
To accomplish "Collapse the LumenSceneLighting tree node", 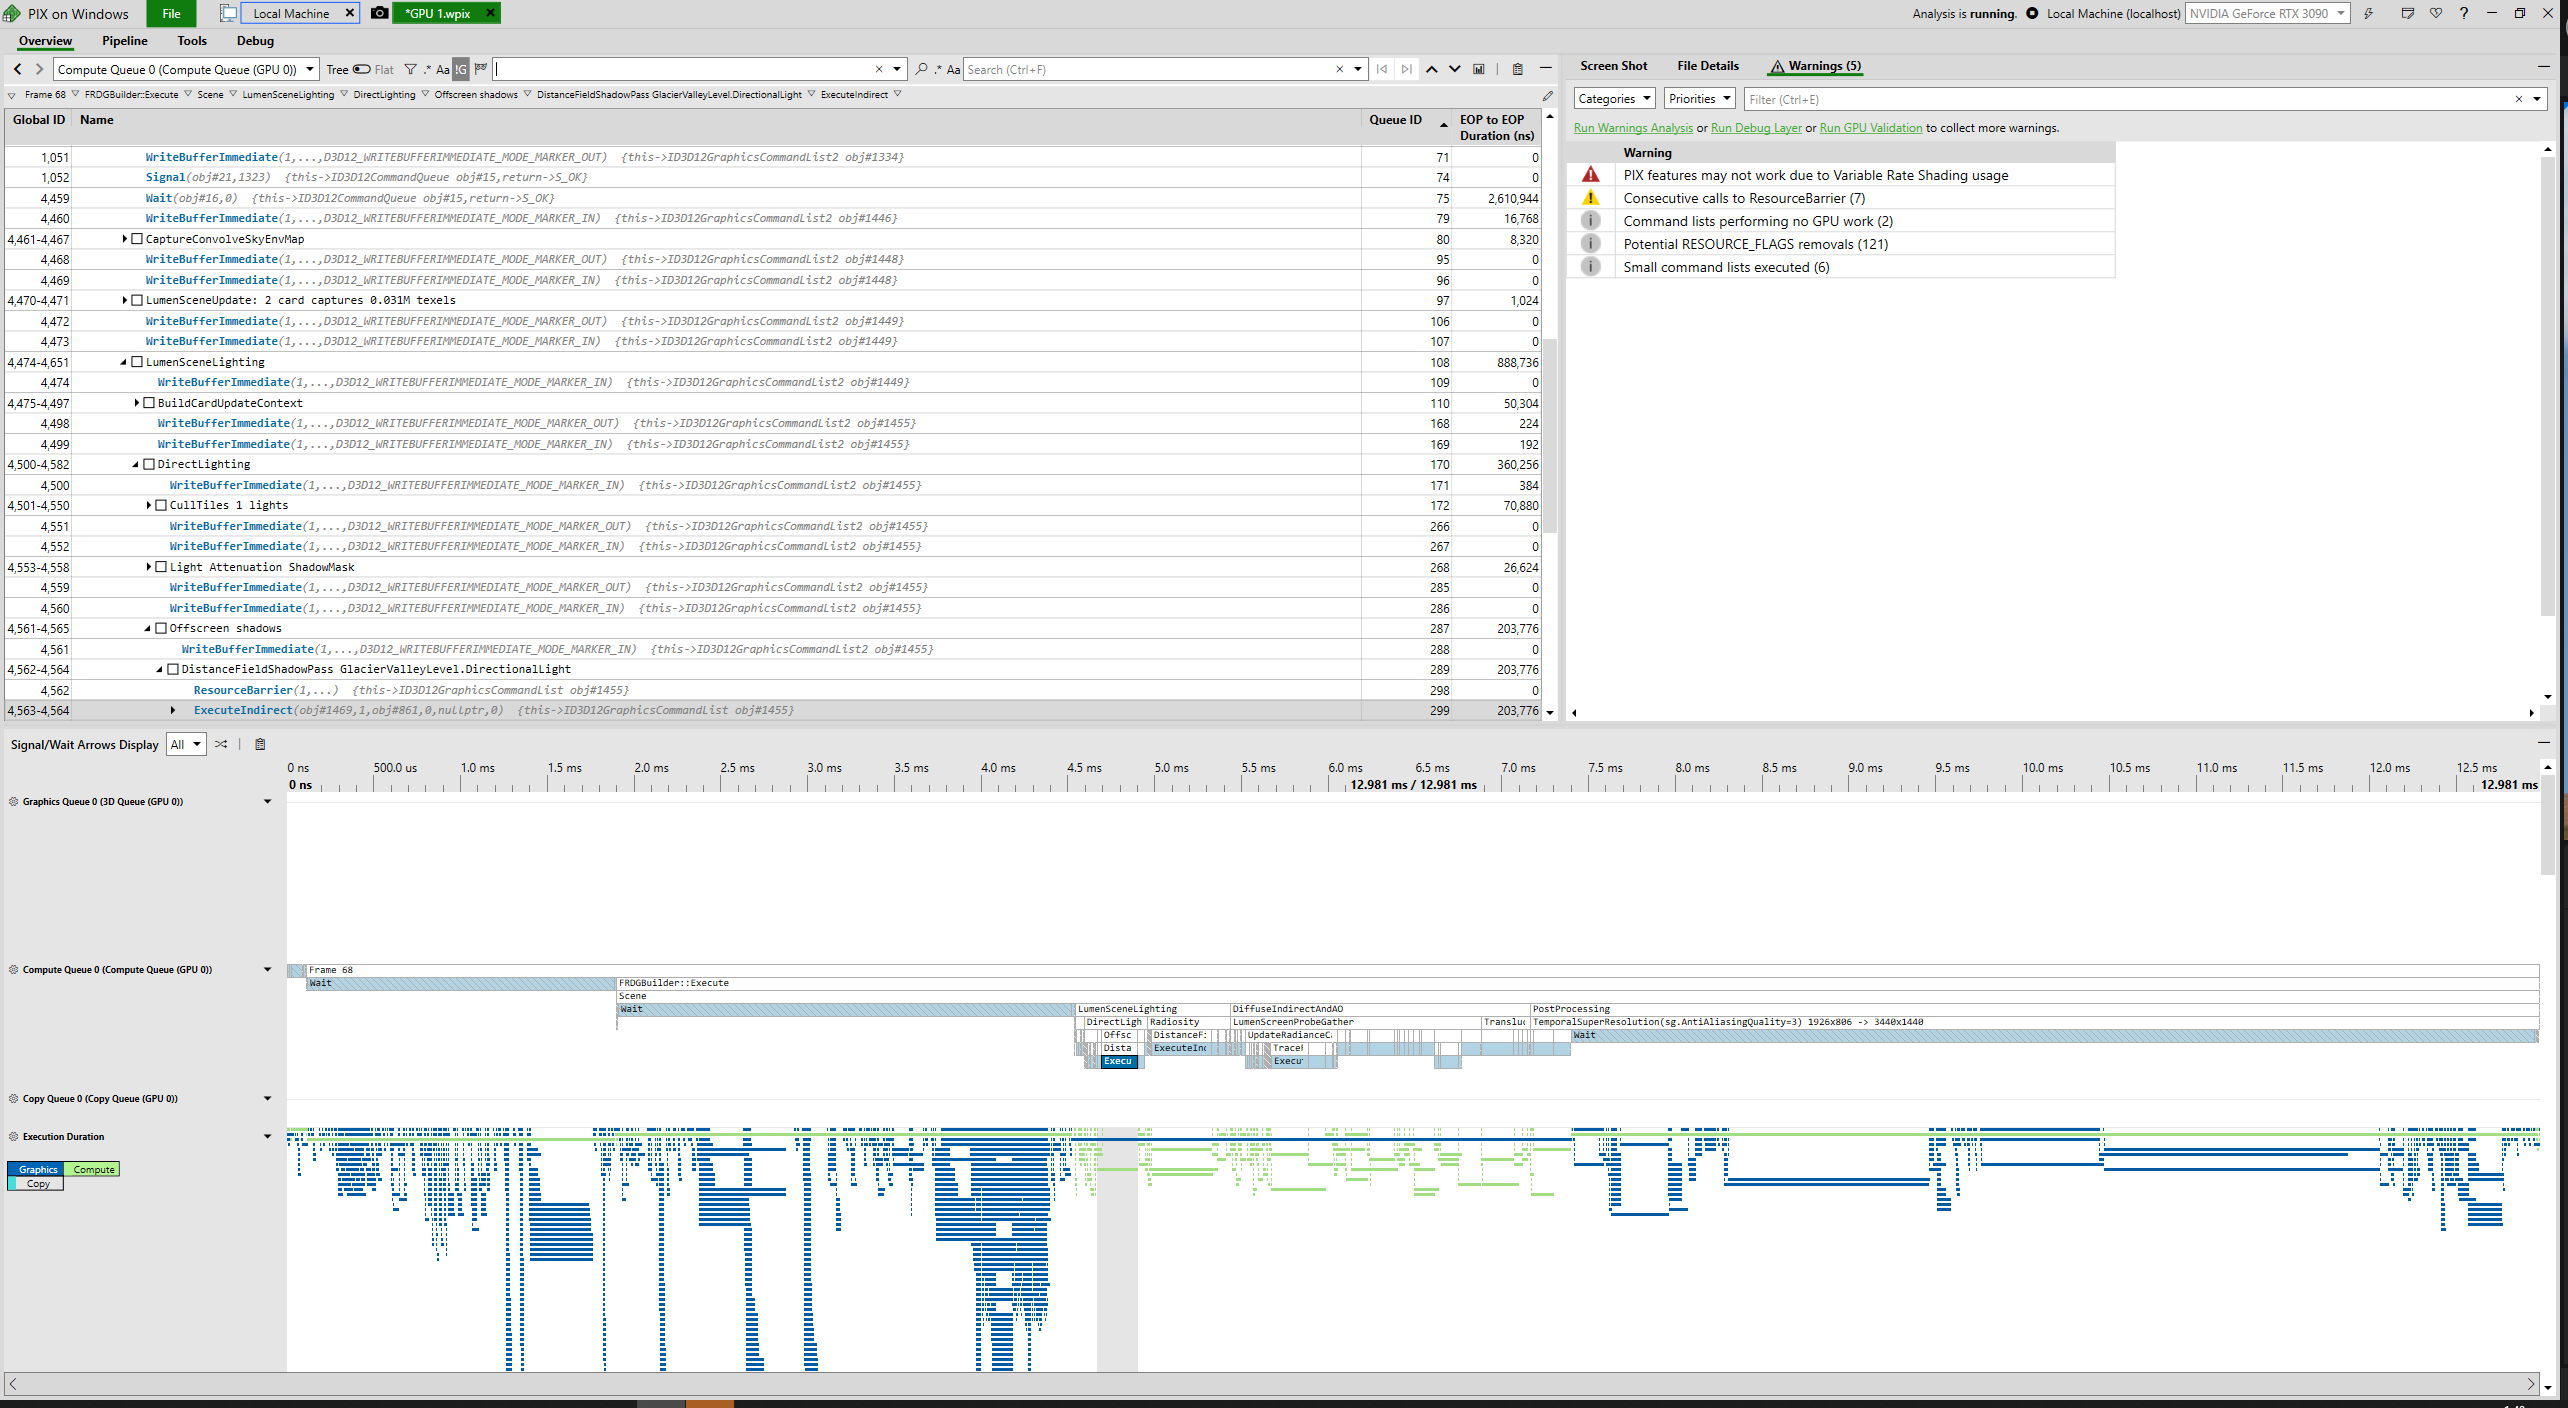I will tap(124, 362).
